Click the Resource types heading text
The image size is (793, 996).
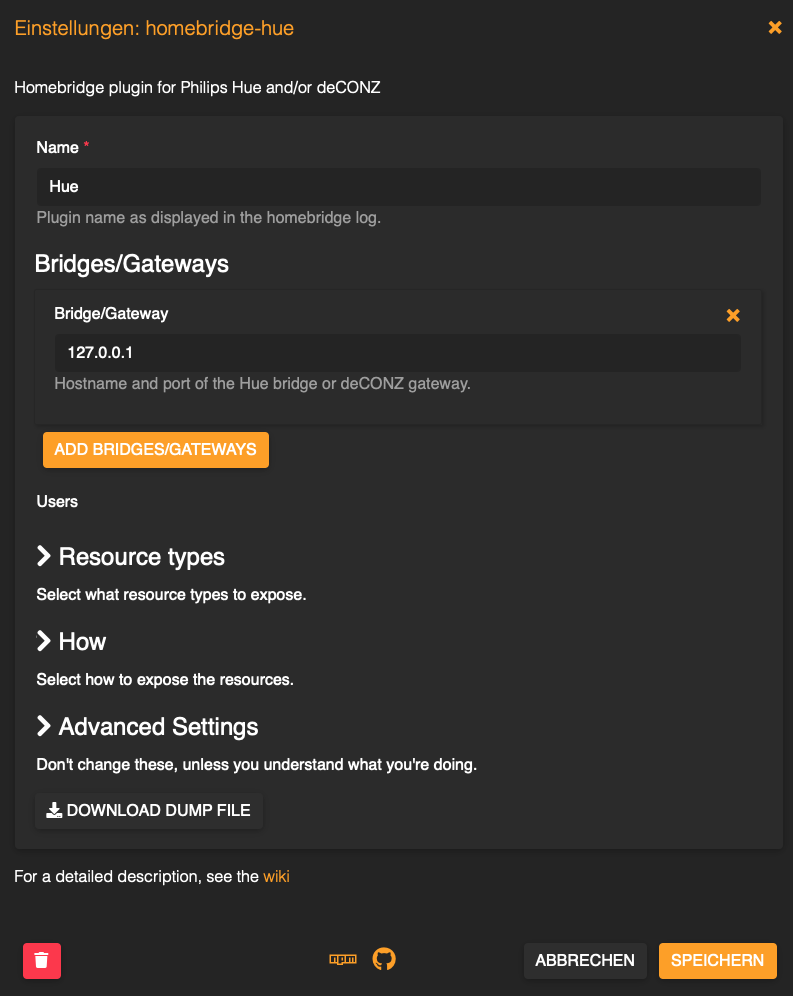[x=142, y=557]
